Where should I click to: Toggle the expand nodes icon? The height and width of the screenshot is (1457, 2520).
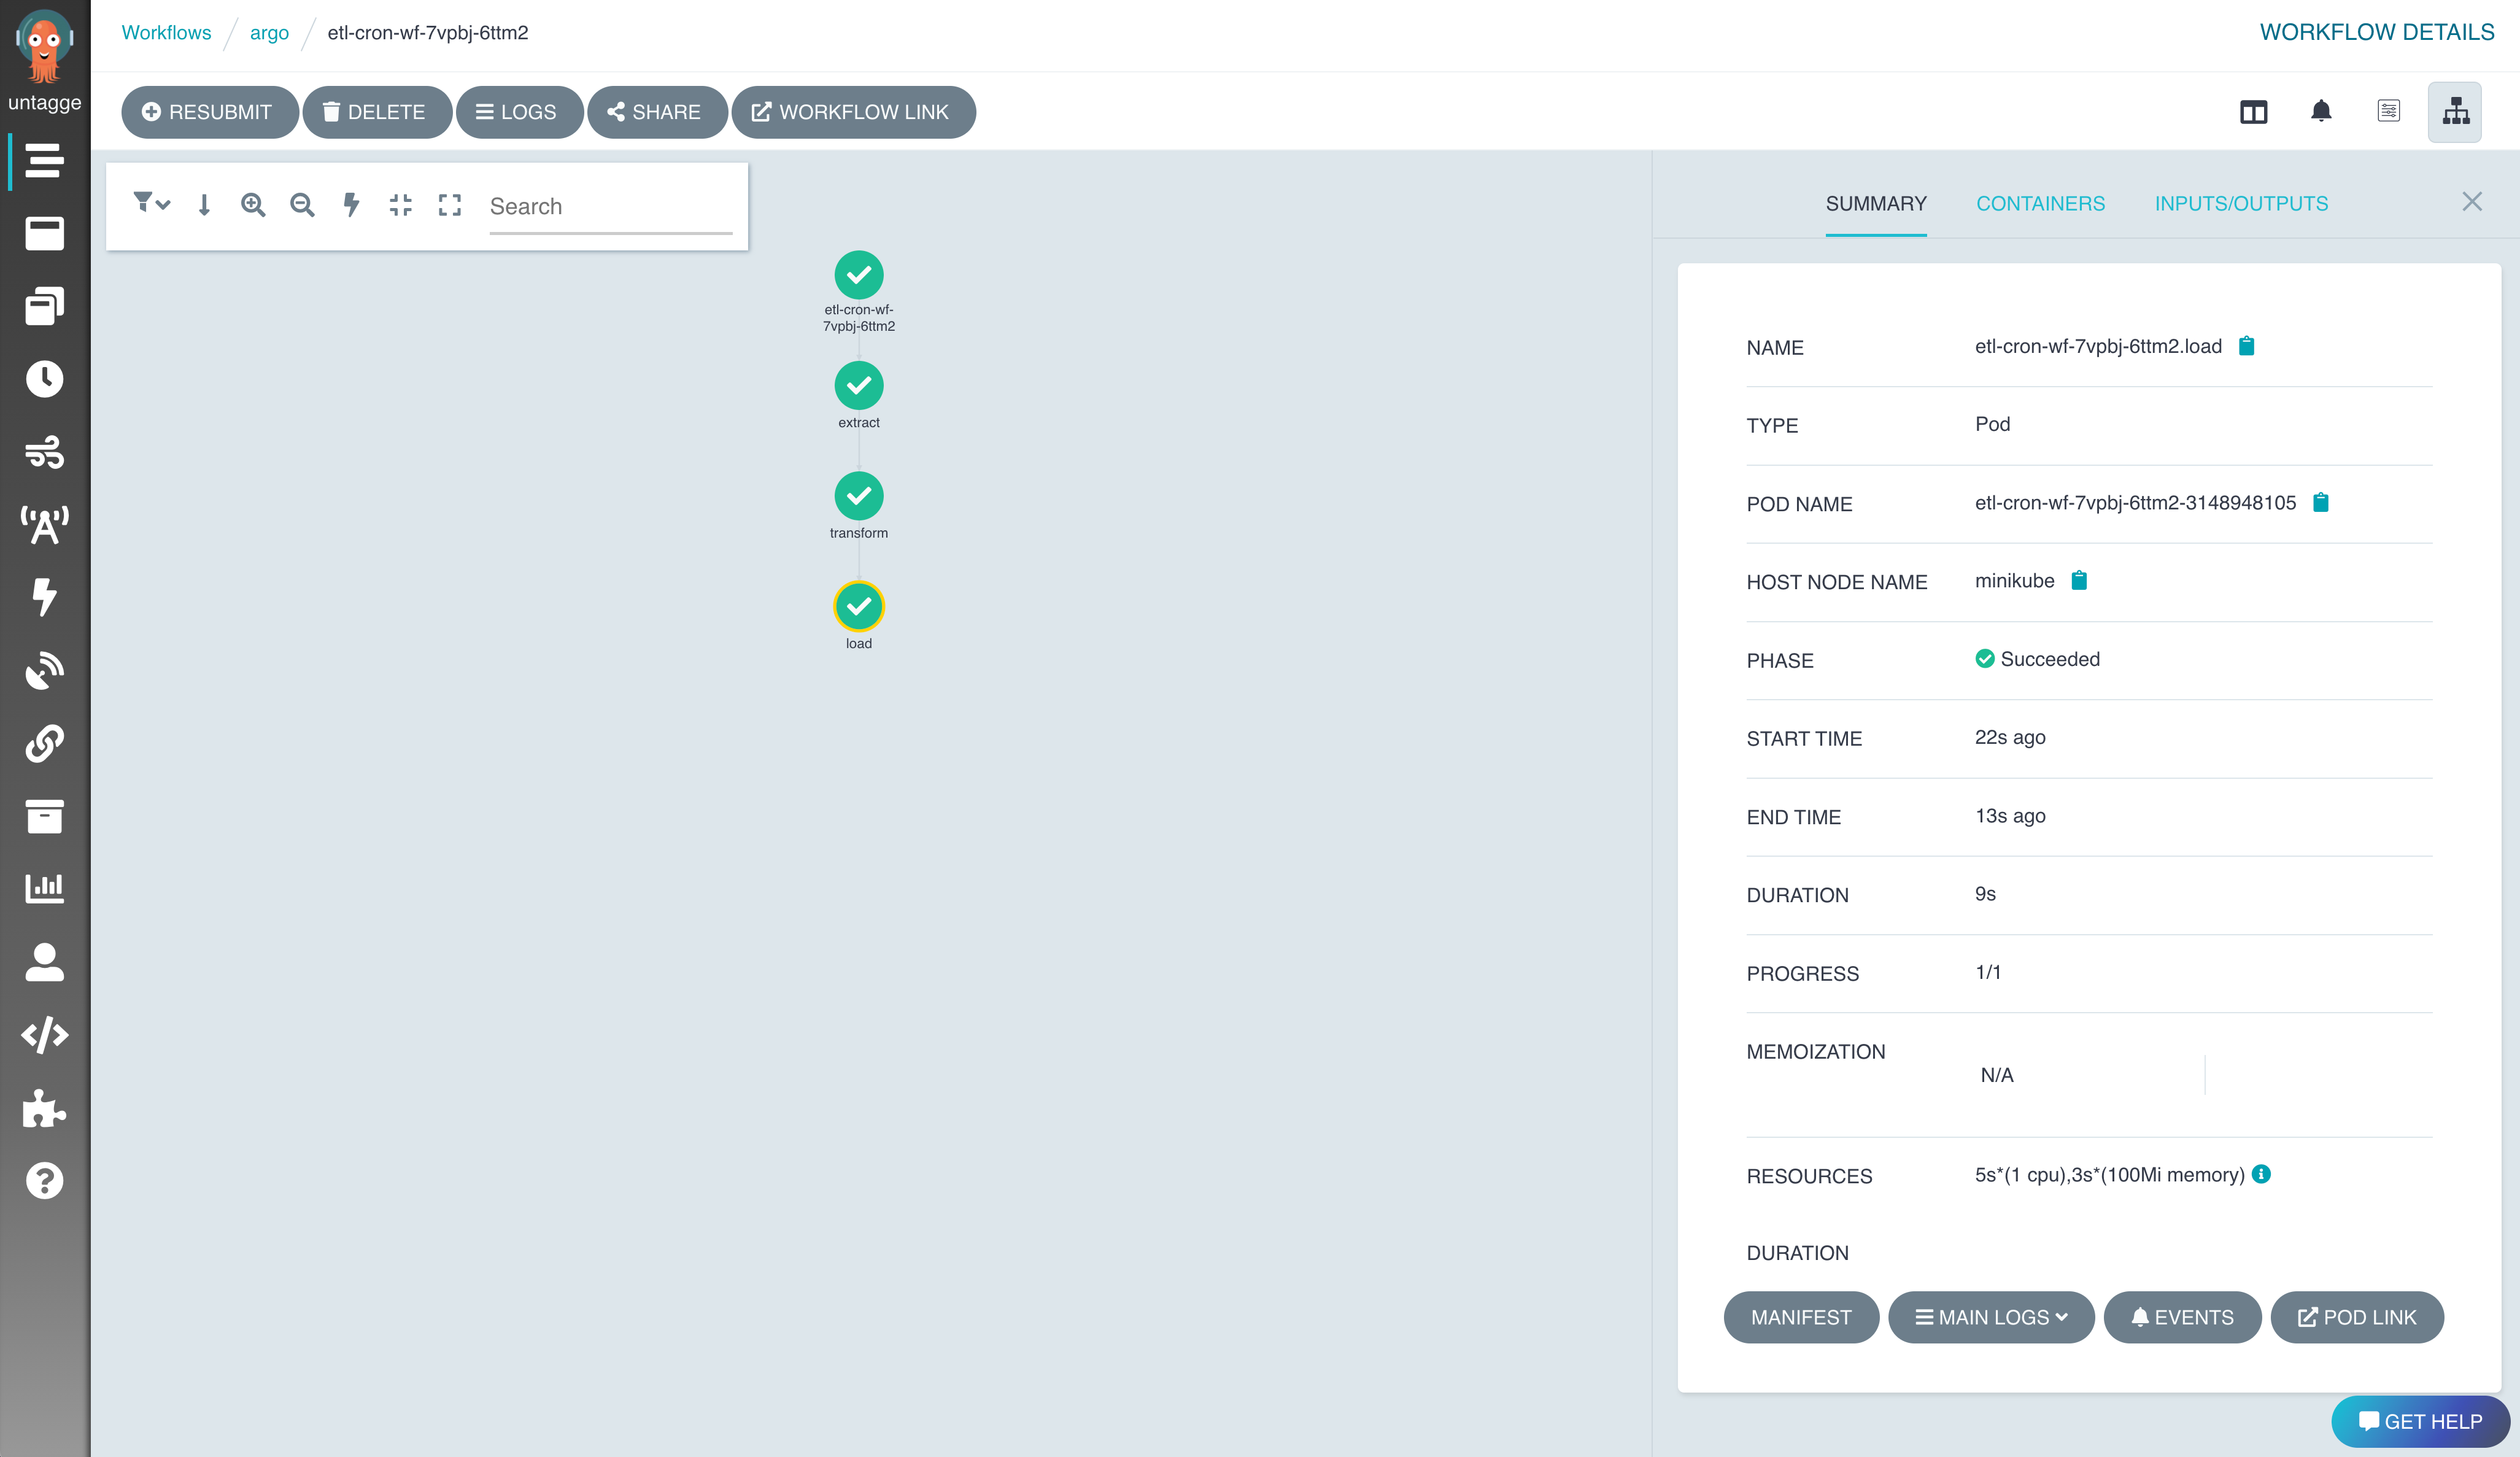(x=450, y=205)
